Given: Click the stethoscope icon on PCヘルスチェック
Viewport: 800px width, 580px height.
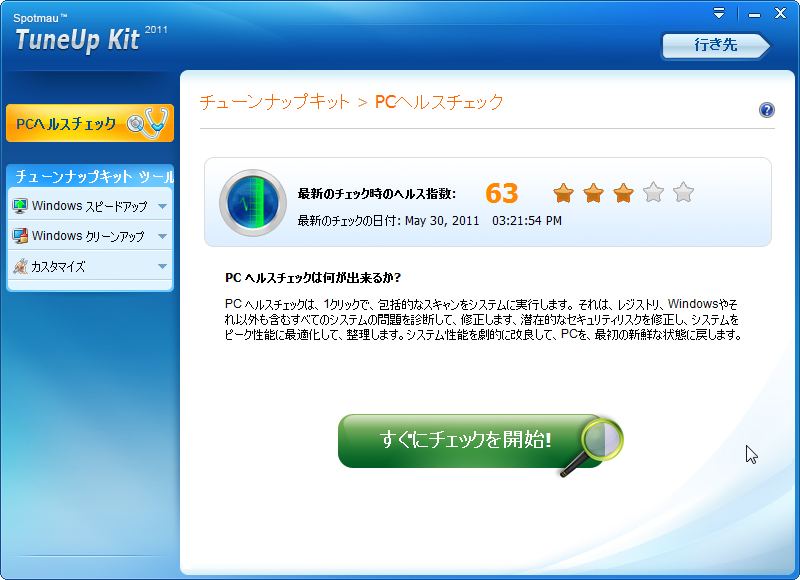Looking at the screenshot, I should [147, 123].
